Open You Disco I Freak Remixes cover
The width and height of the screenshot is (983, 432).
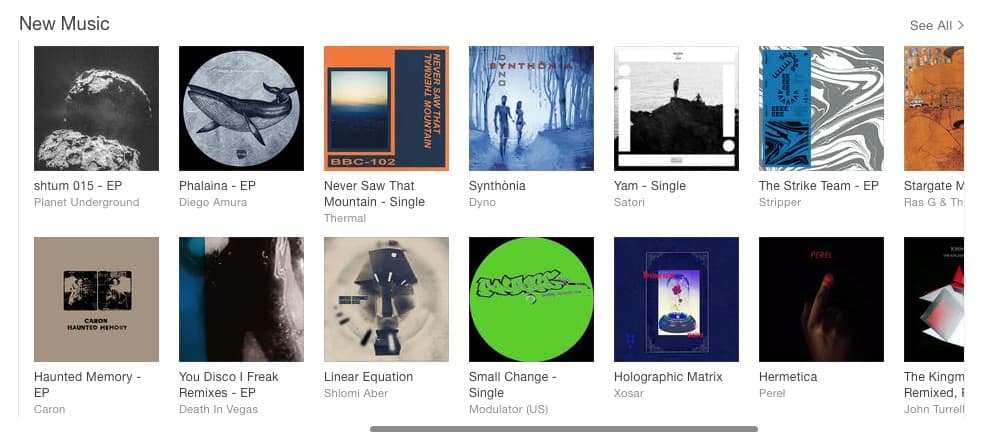[241, 299]
